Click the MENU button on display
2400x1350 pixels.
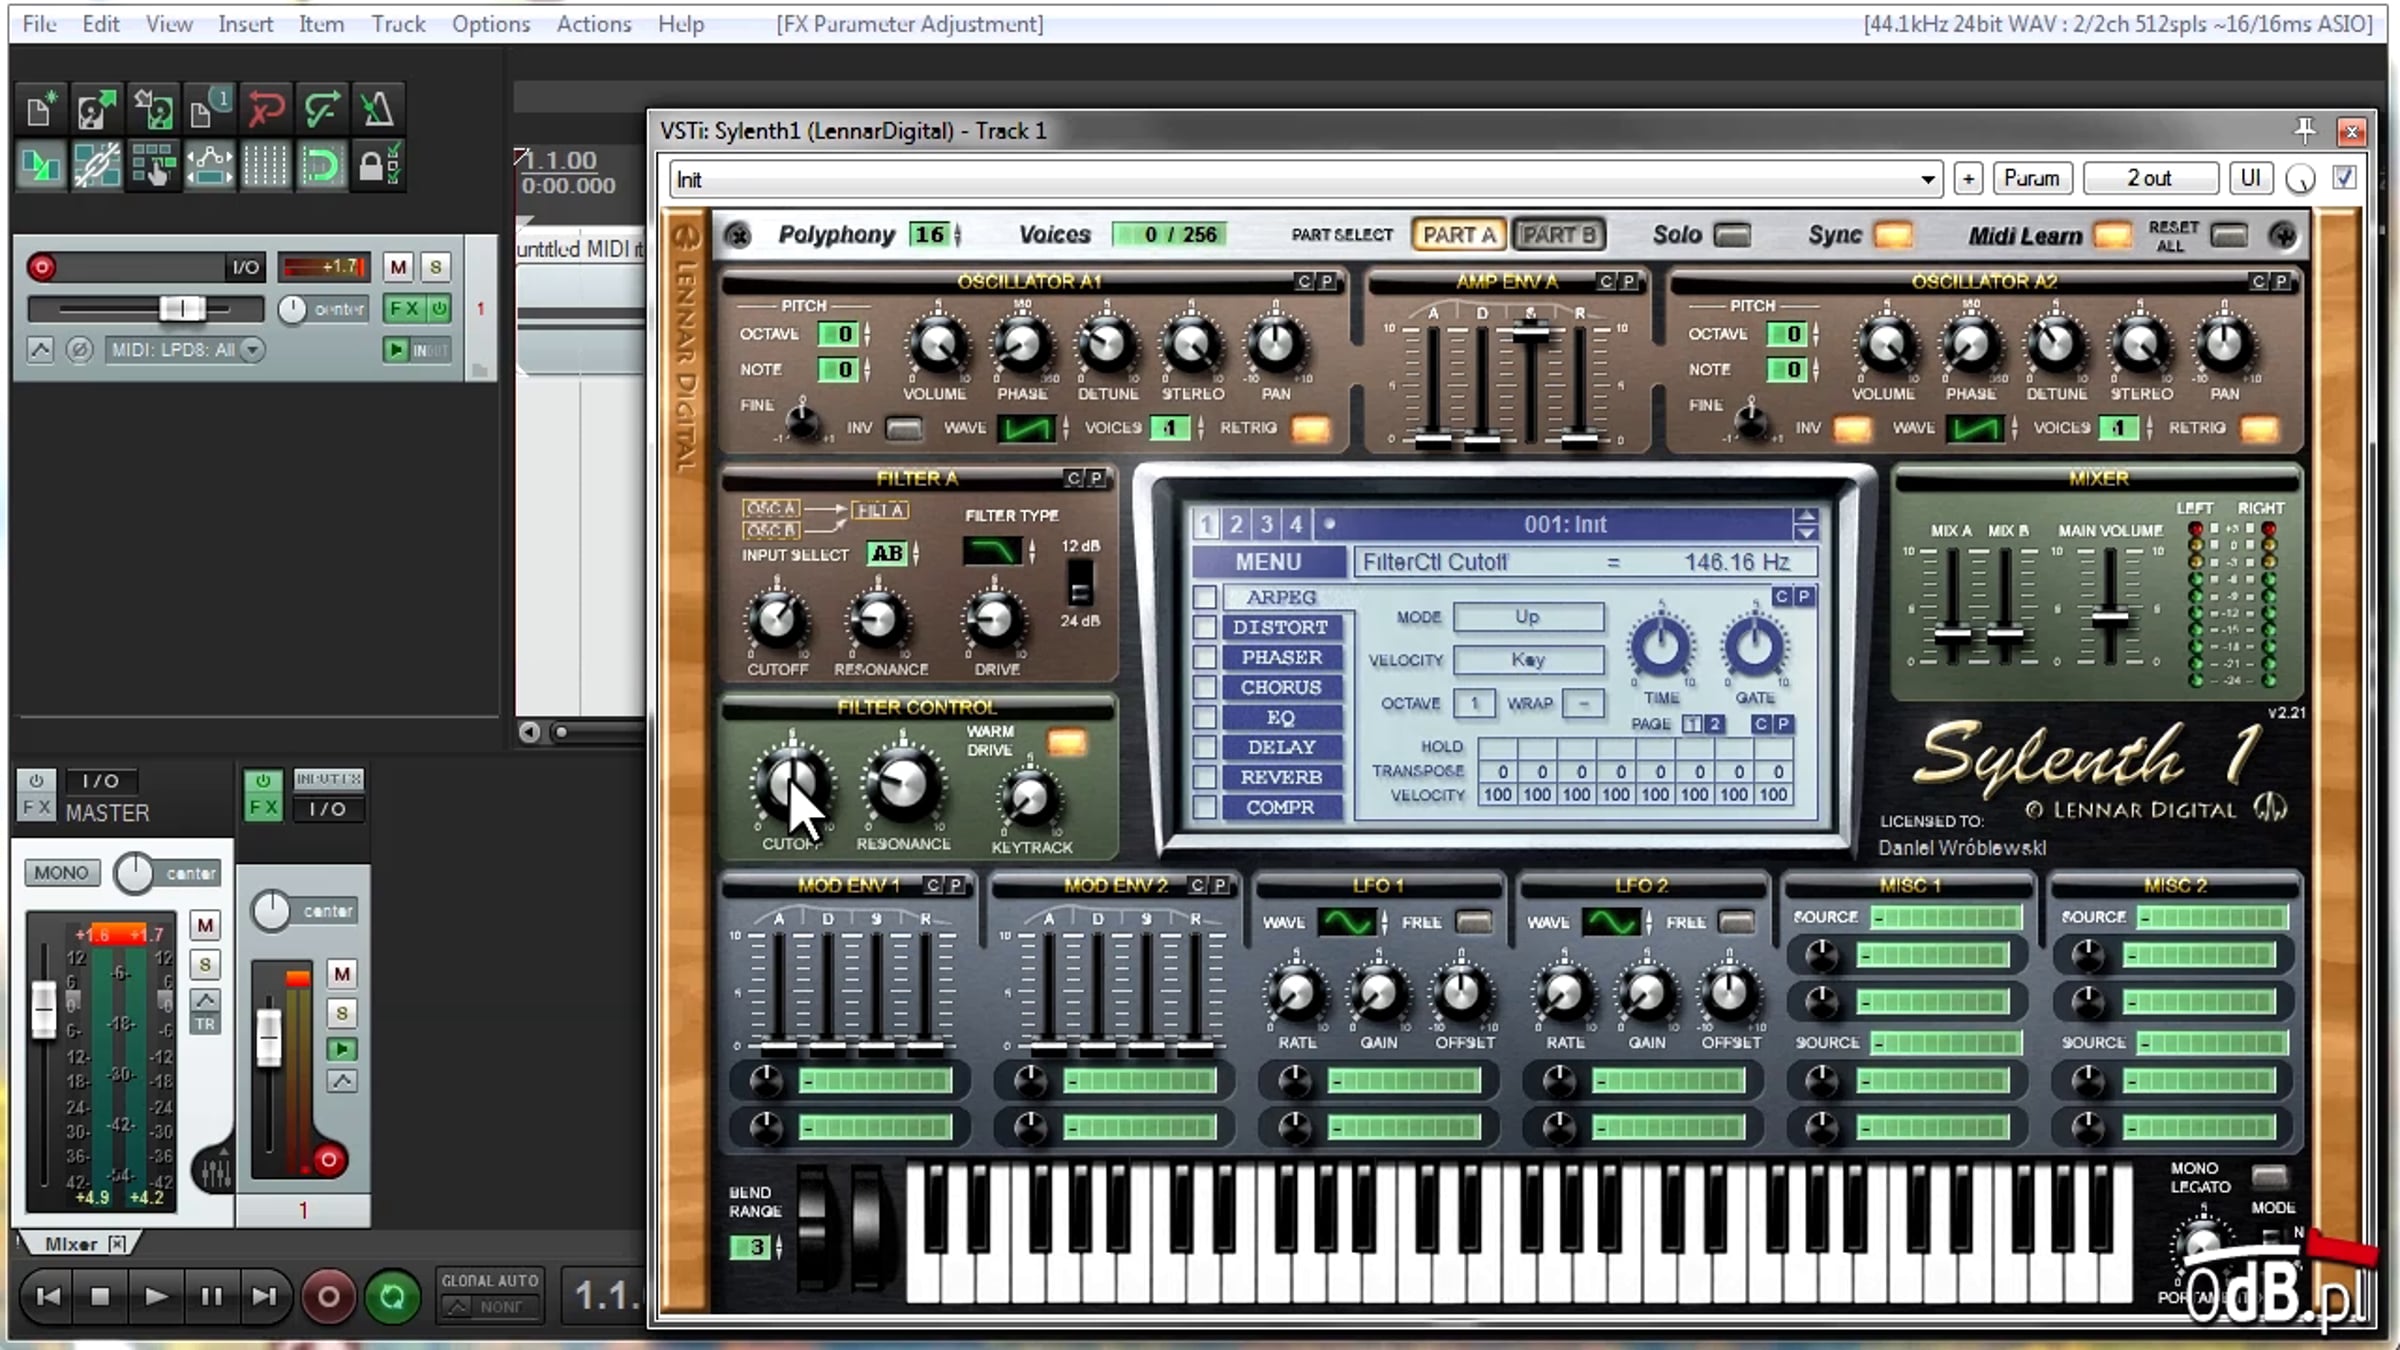click(1268, 562)
